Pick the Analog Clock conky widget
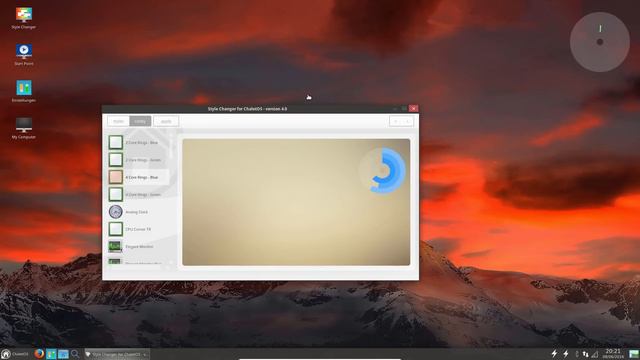640x360 pixels. point(139,212)
